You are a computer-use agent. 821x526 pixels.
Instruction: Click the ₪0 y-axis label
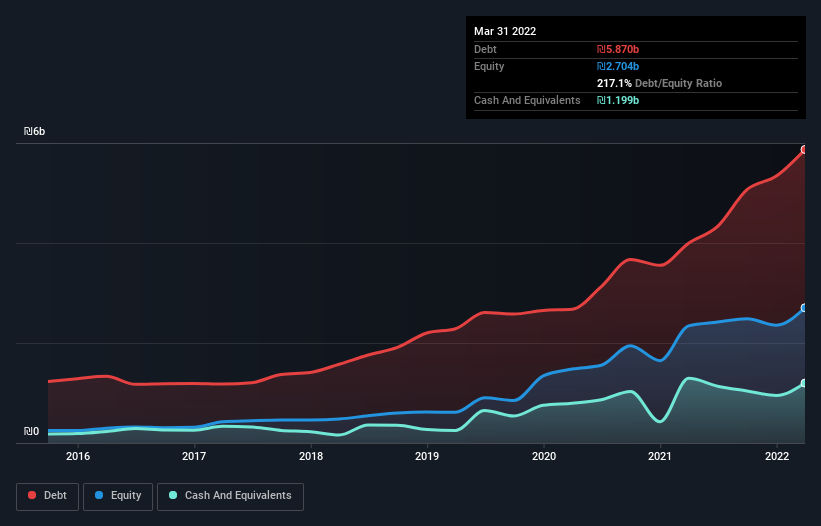tap(31, 431)
